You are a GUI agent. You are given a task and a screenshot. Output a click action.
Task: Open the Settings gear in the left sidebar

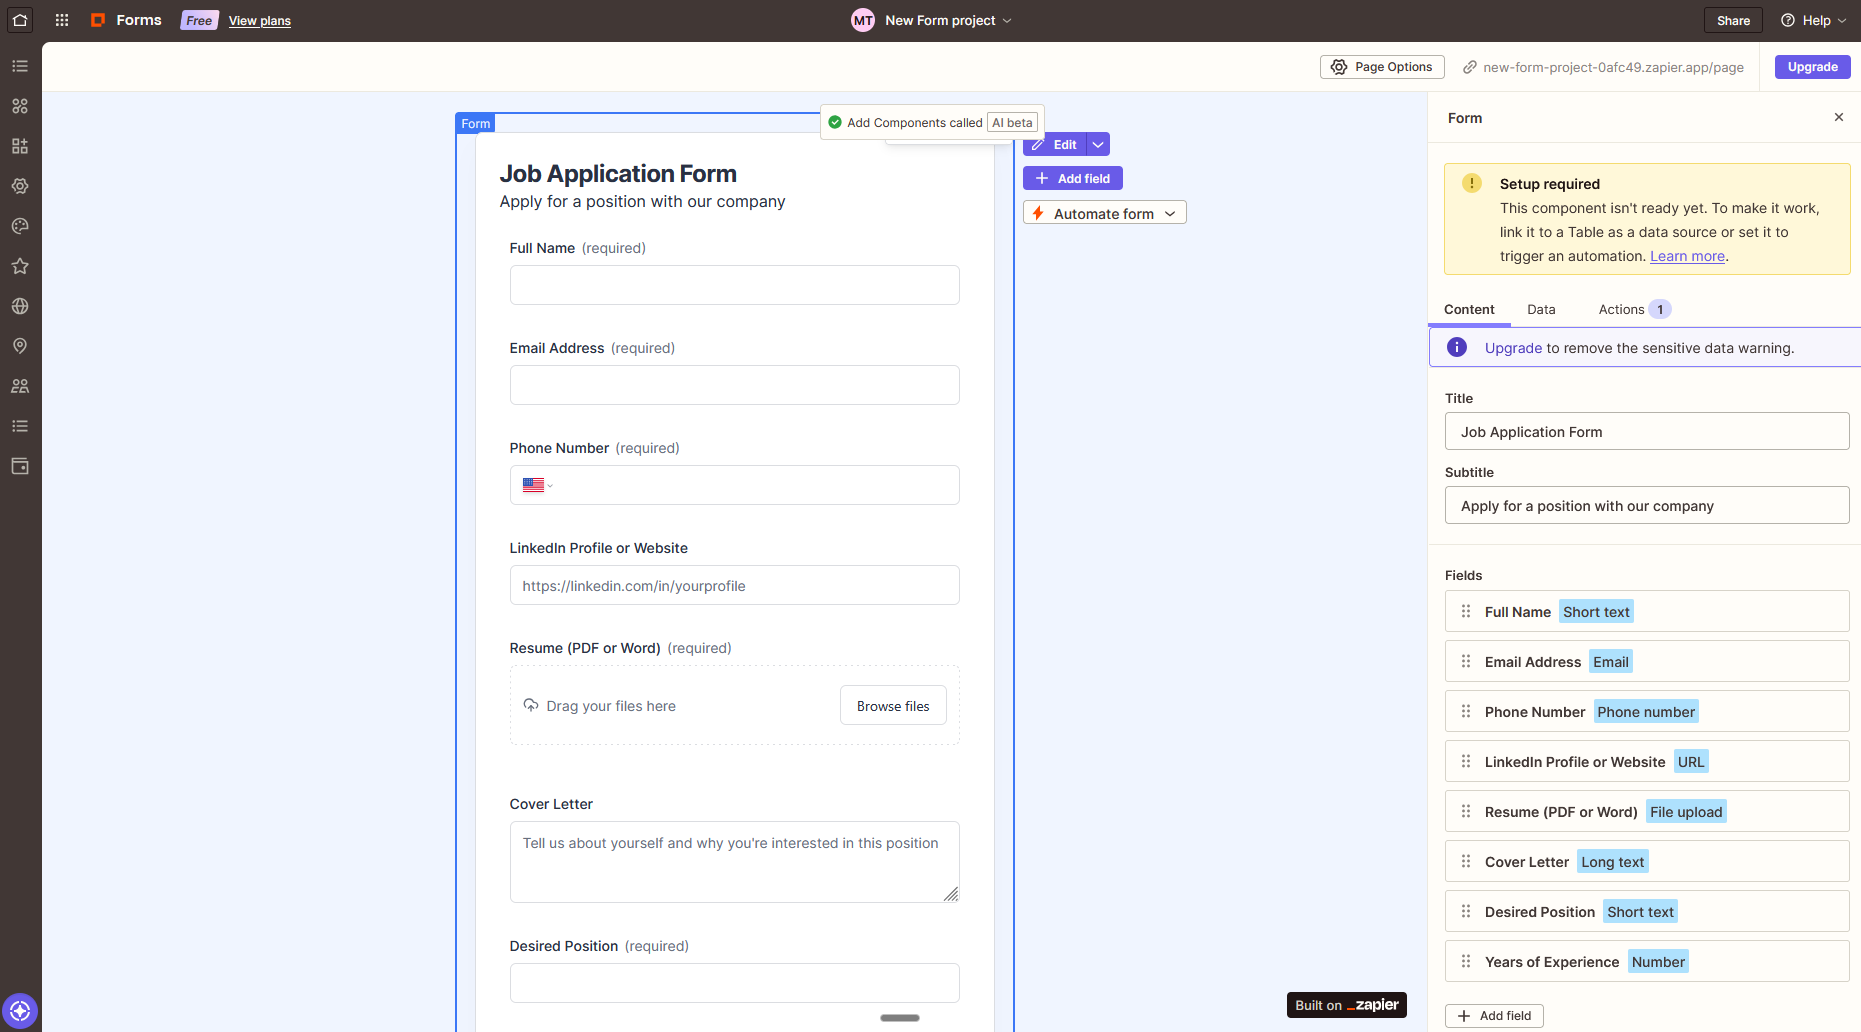[20, 186]
